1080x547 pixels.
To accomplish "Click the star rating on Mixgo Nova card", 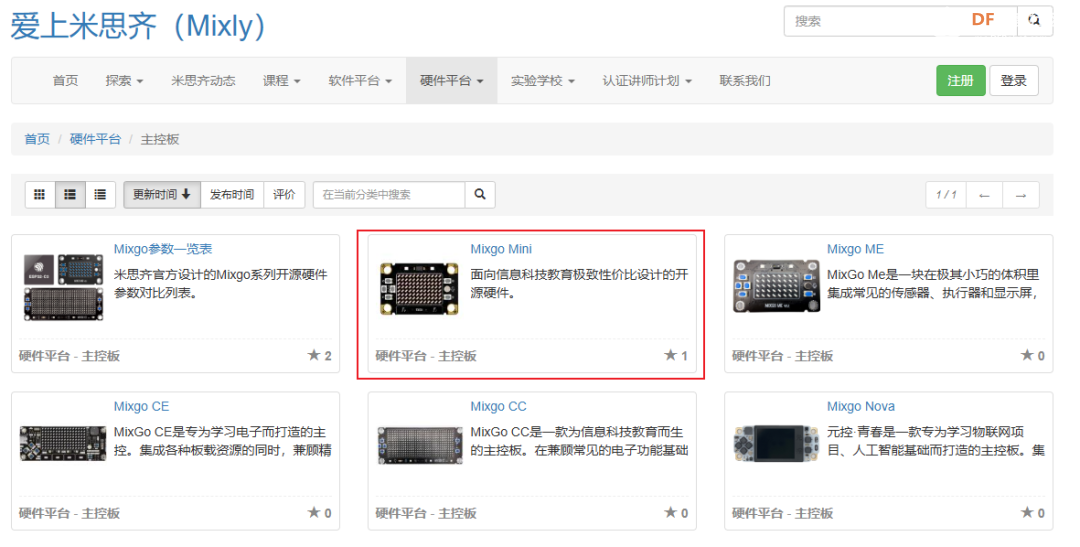I will click(1032, 513).
